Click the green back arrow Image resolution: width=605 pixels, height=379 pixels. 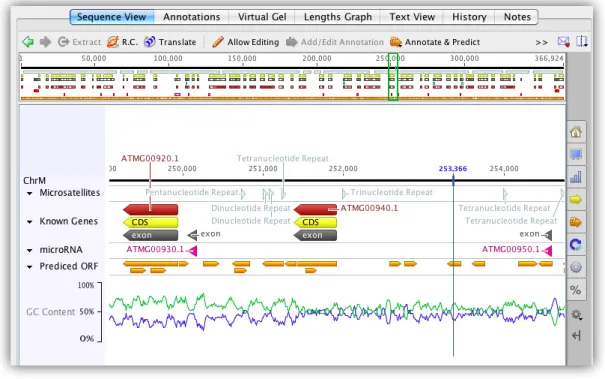(x=28, y=42)
